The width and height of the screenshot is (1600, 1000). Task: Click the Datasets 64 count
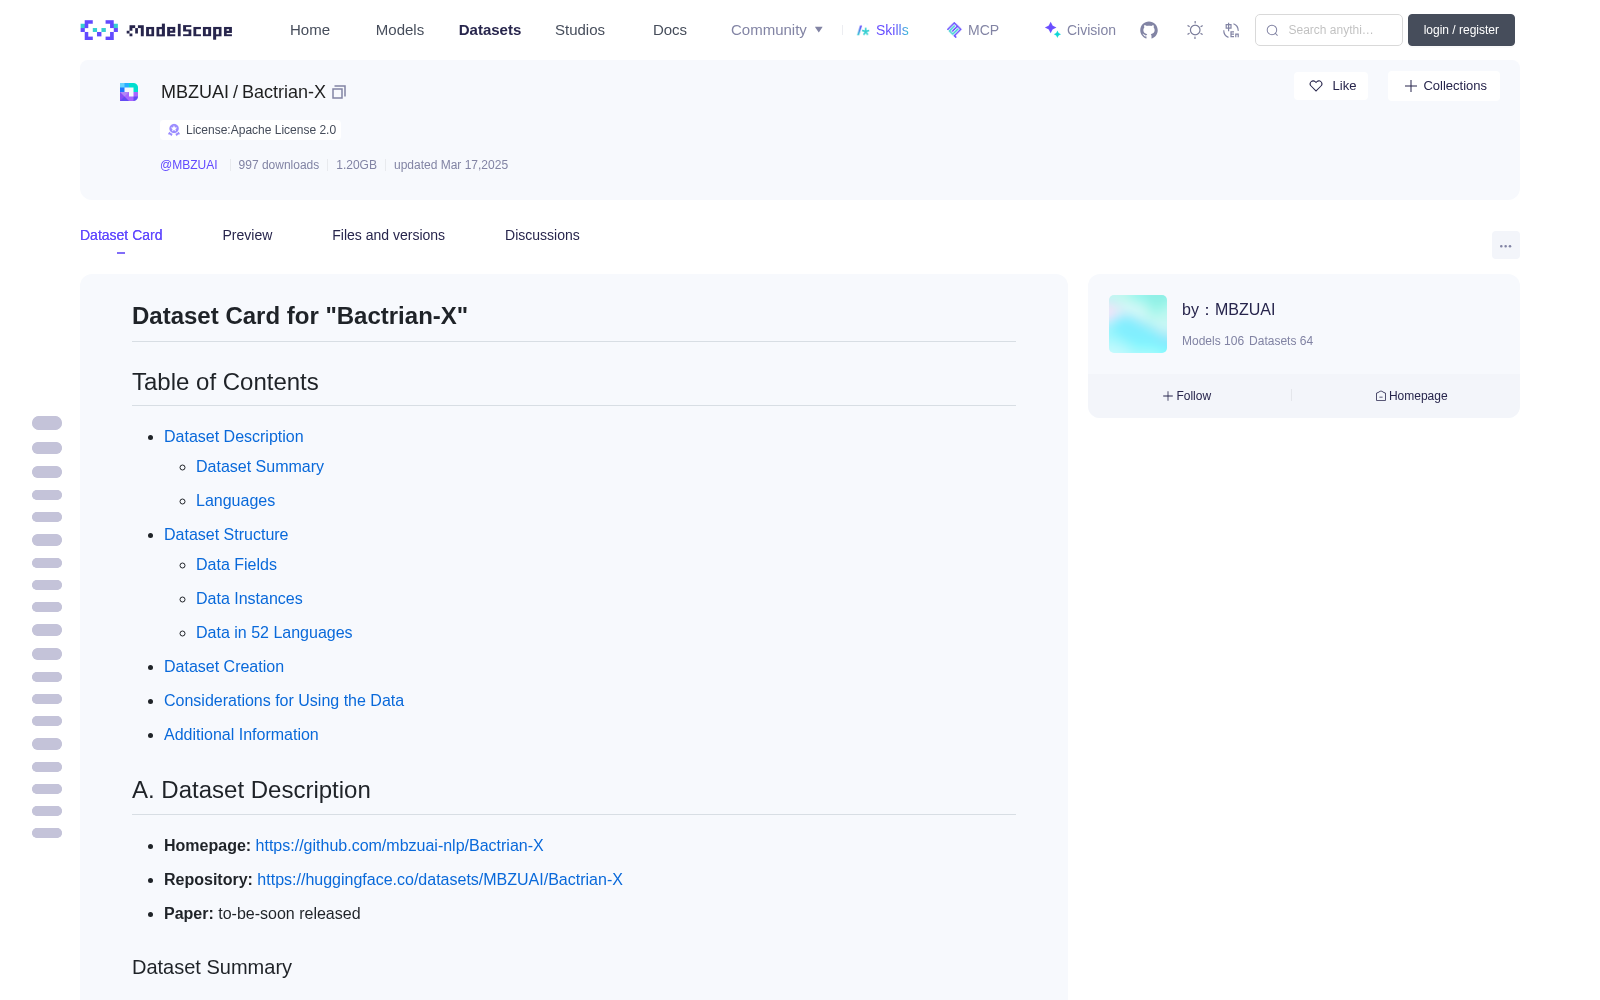click(x=1281, y=341)
